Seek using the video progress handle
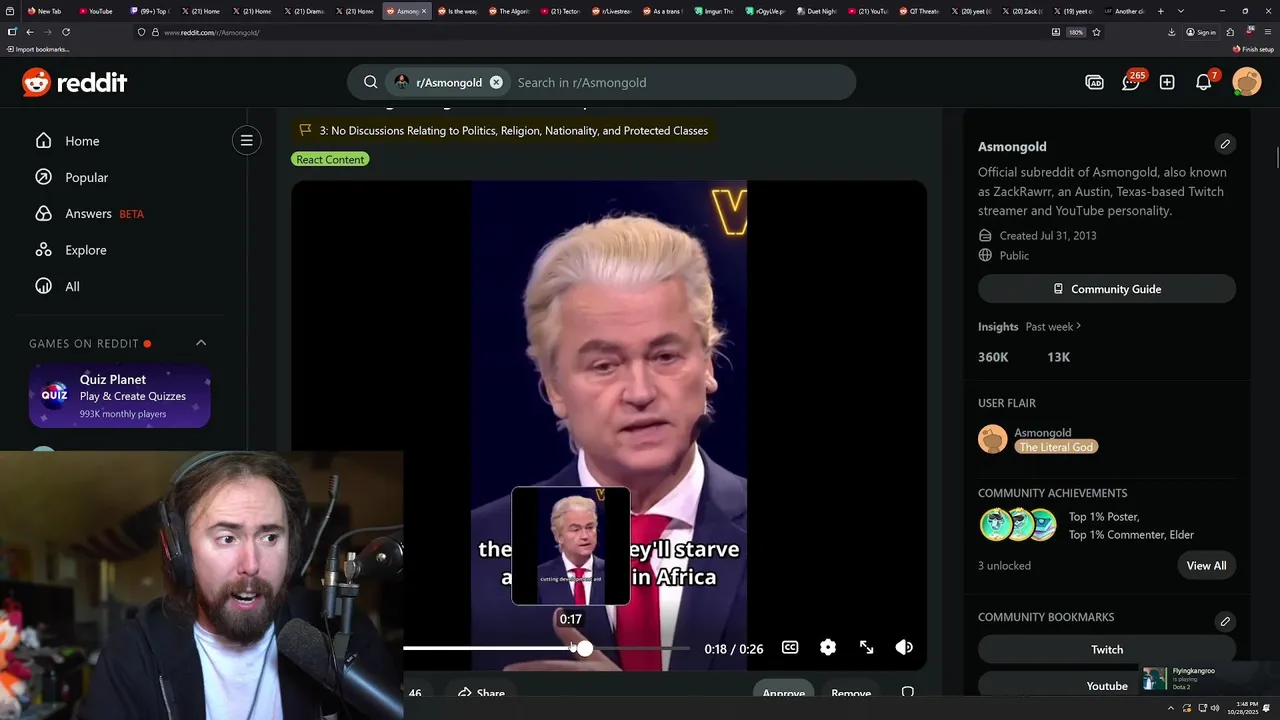This screenshot has height=720, width=1280. click(584, 648)
